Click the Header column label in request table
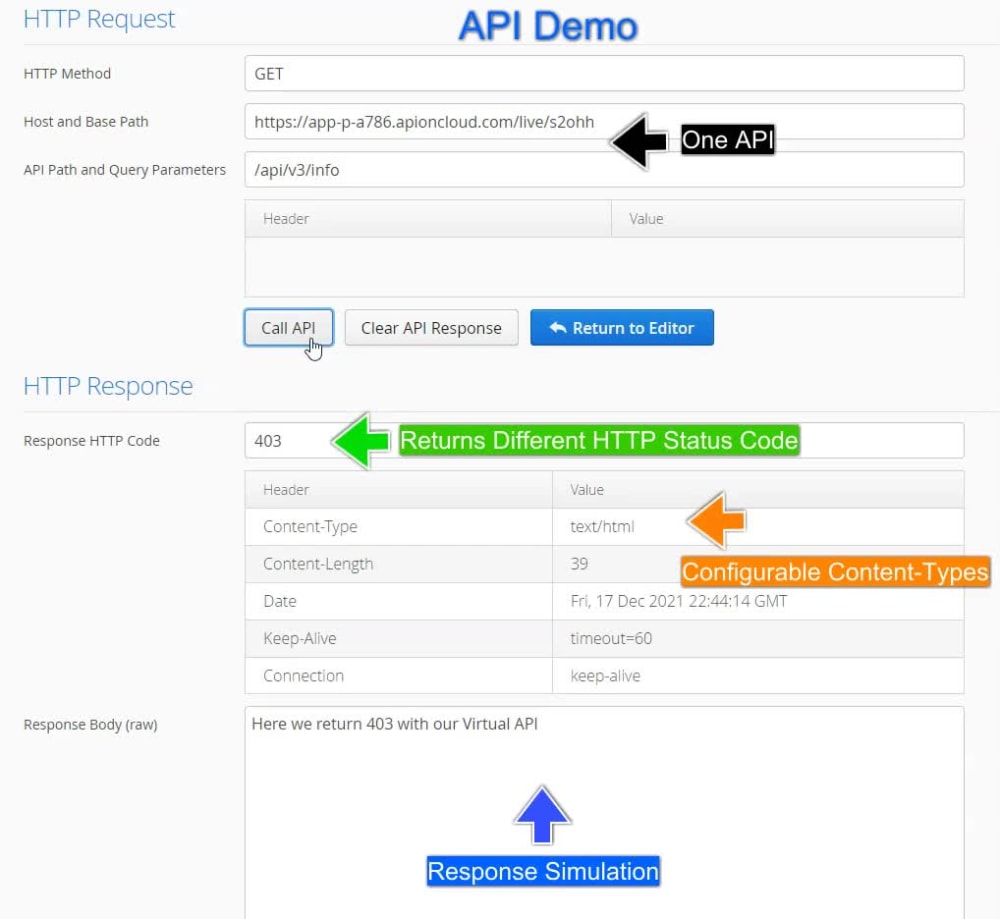Viewport: 1000px width, 919px height. click(286, 218)
